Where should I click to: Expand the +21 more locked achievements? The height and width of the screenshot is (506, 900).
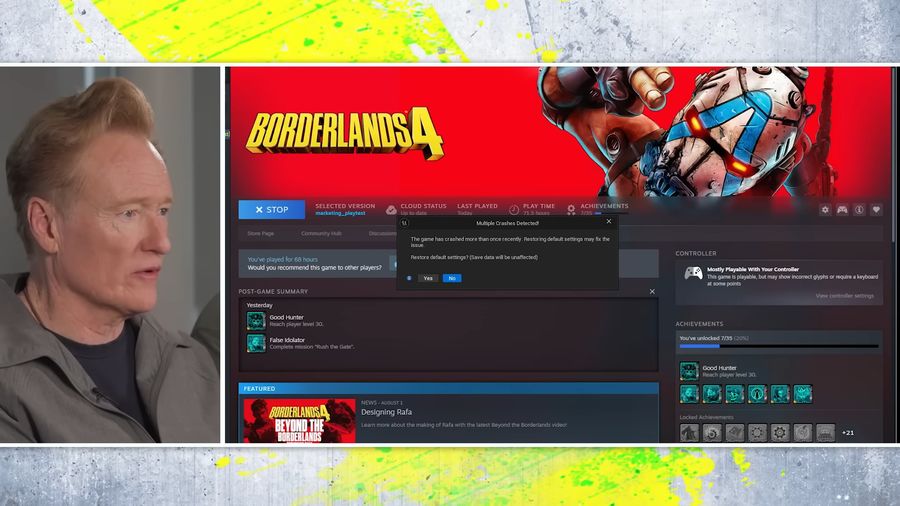coord(848,433)
